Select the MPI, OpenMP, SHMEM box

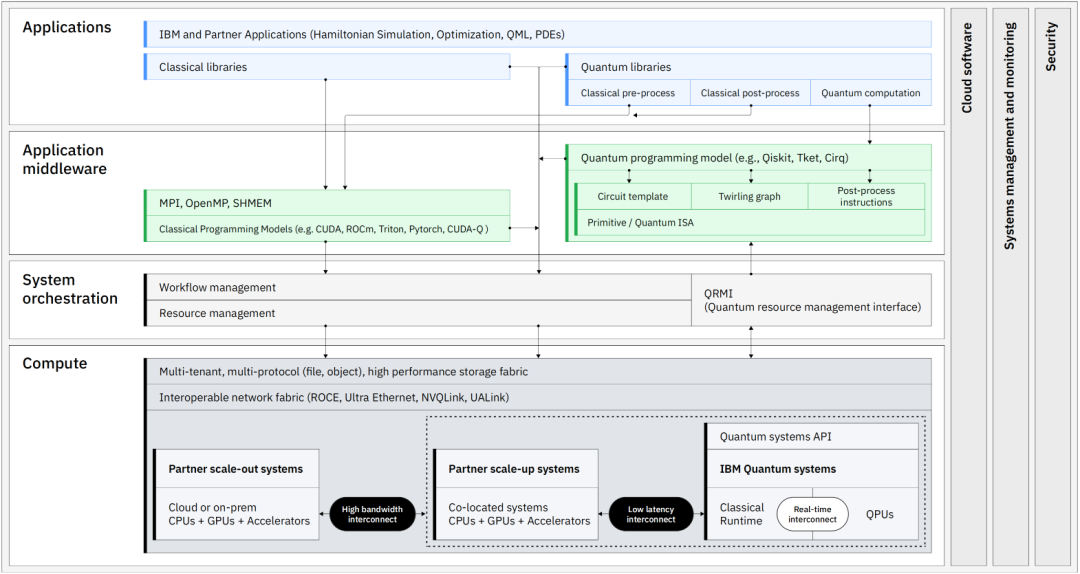[328, 204]
